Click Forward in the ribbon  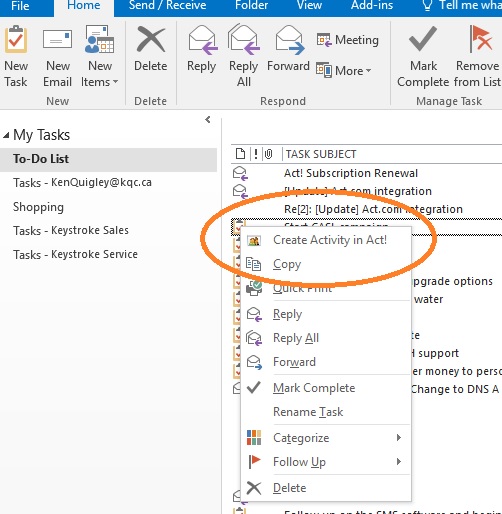(x=288, y=49)
